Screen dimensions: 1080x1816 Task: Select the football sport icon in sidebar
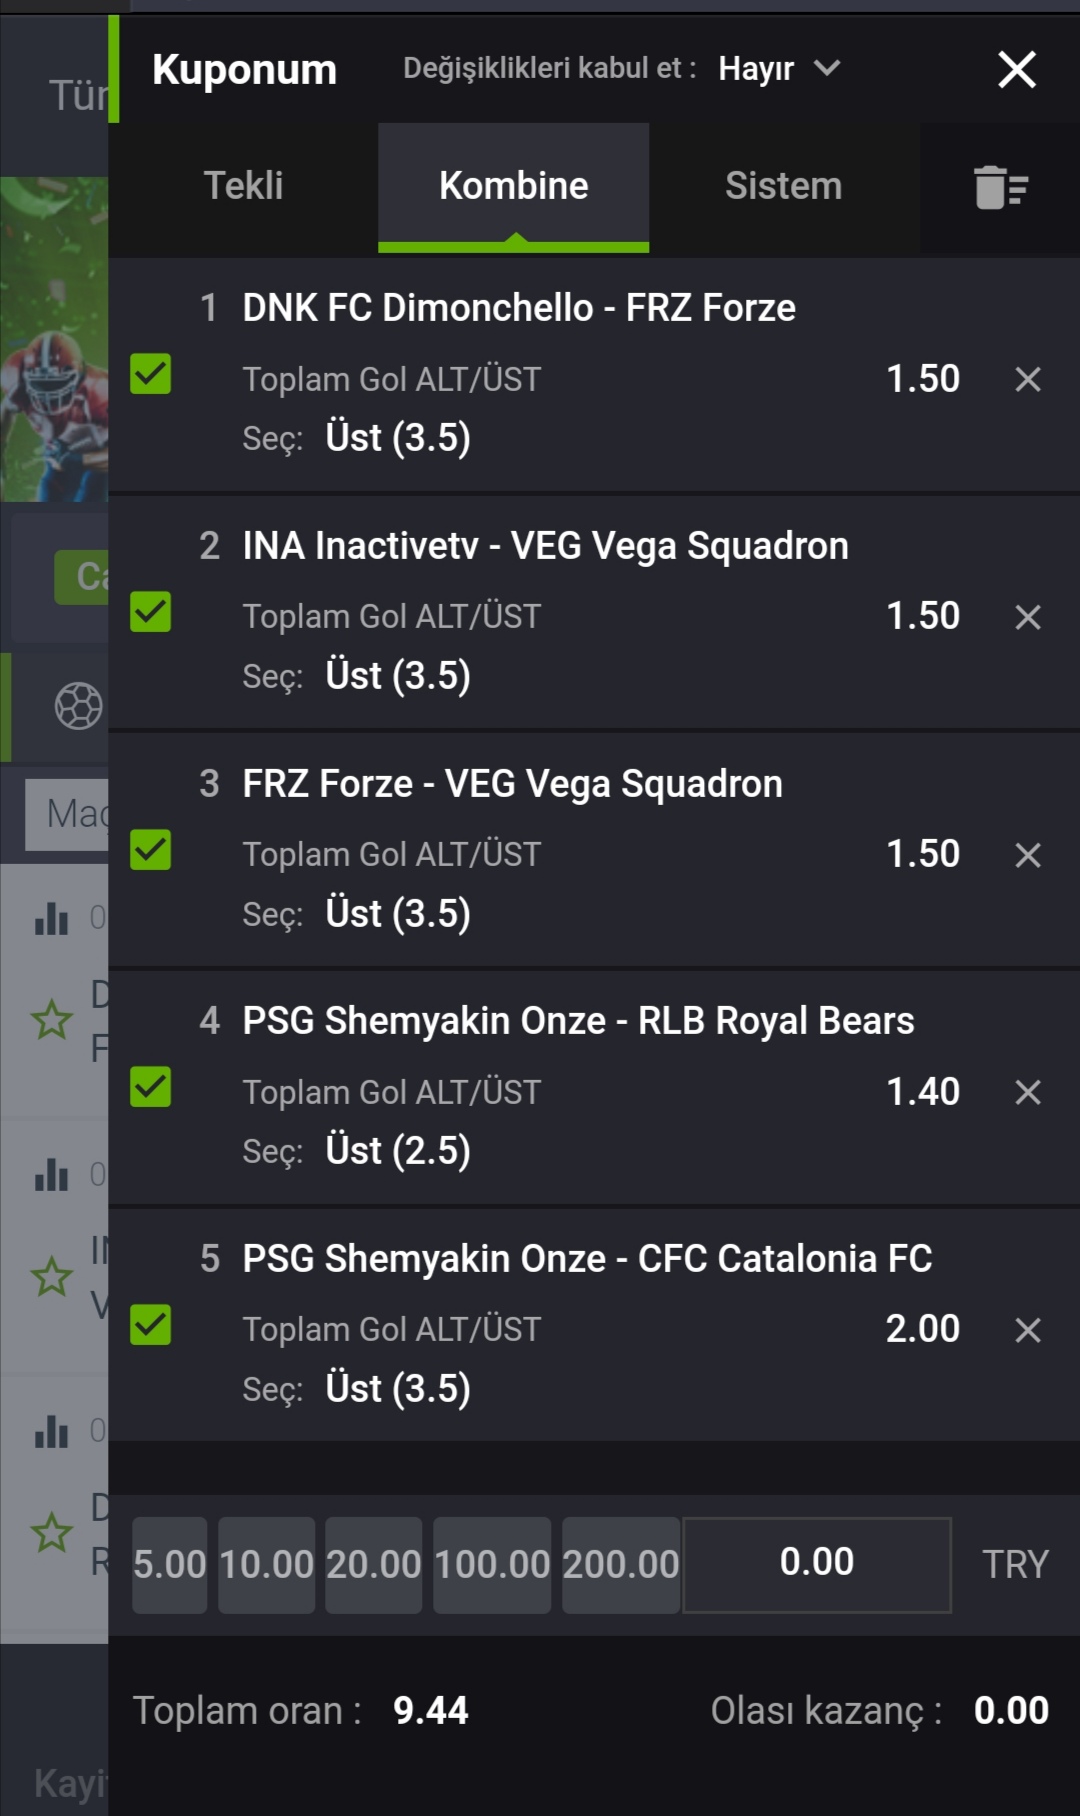[79, 706]
